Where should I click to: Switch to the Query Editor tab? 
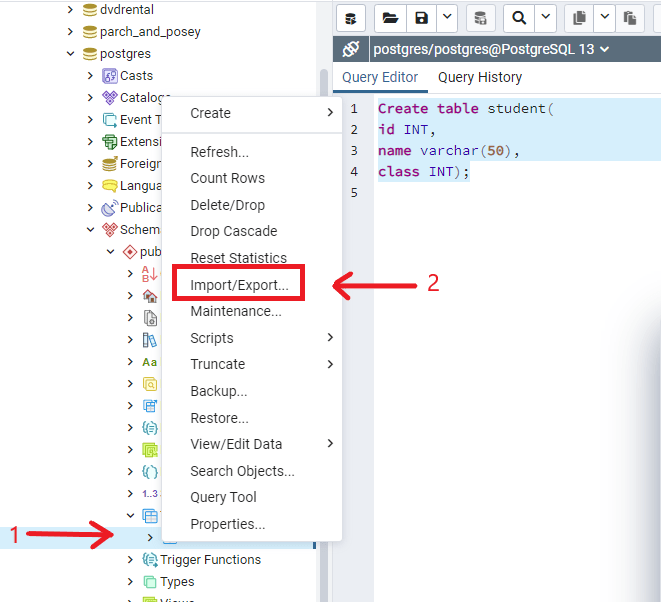pyautogui.click(x=380, y=78)
